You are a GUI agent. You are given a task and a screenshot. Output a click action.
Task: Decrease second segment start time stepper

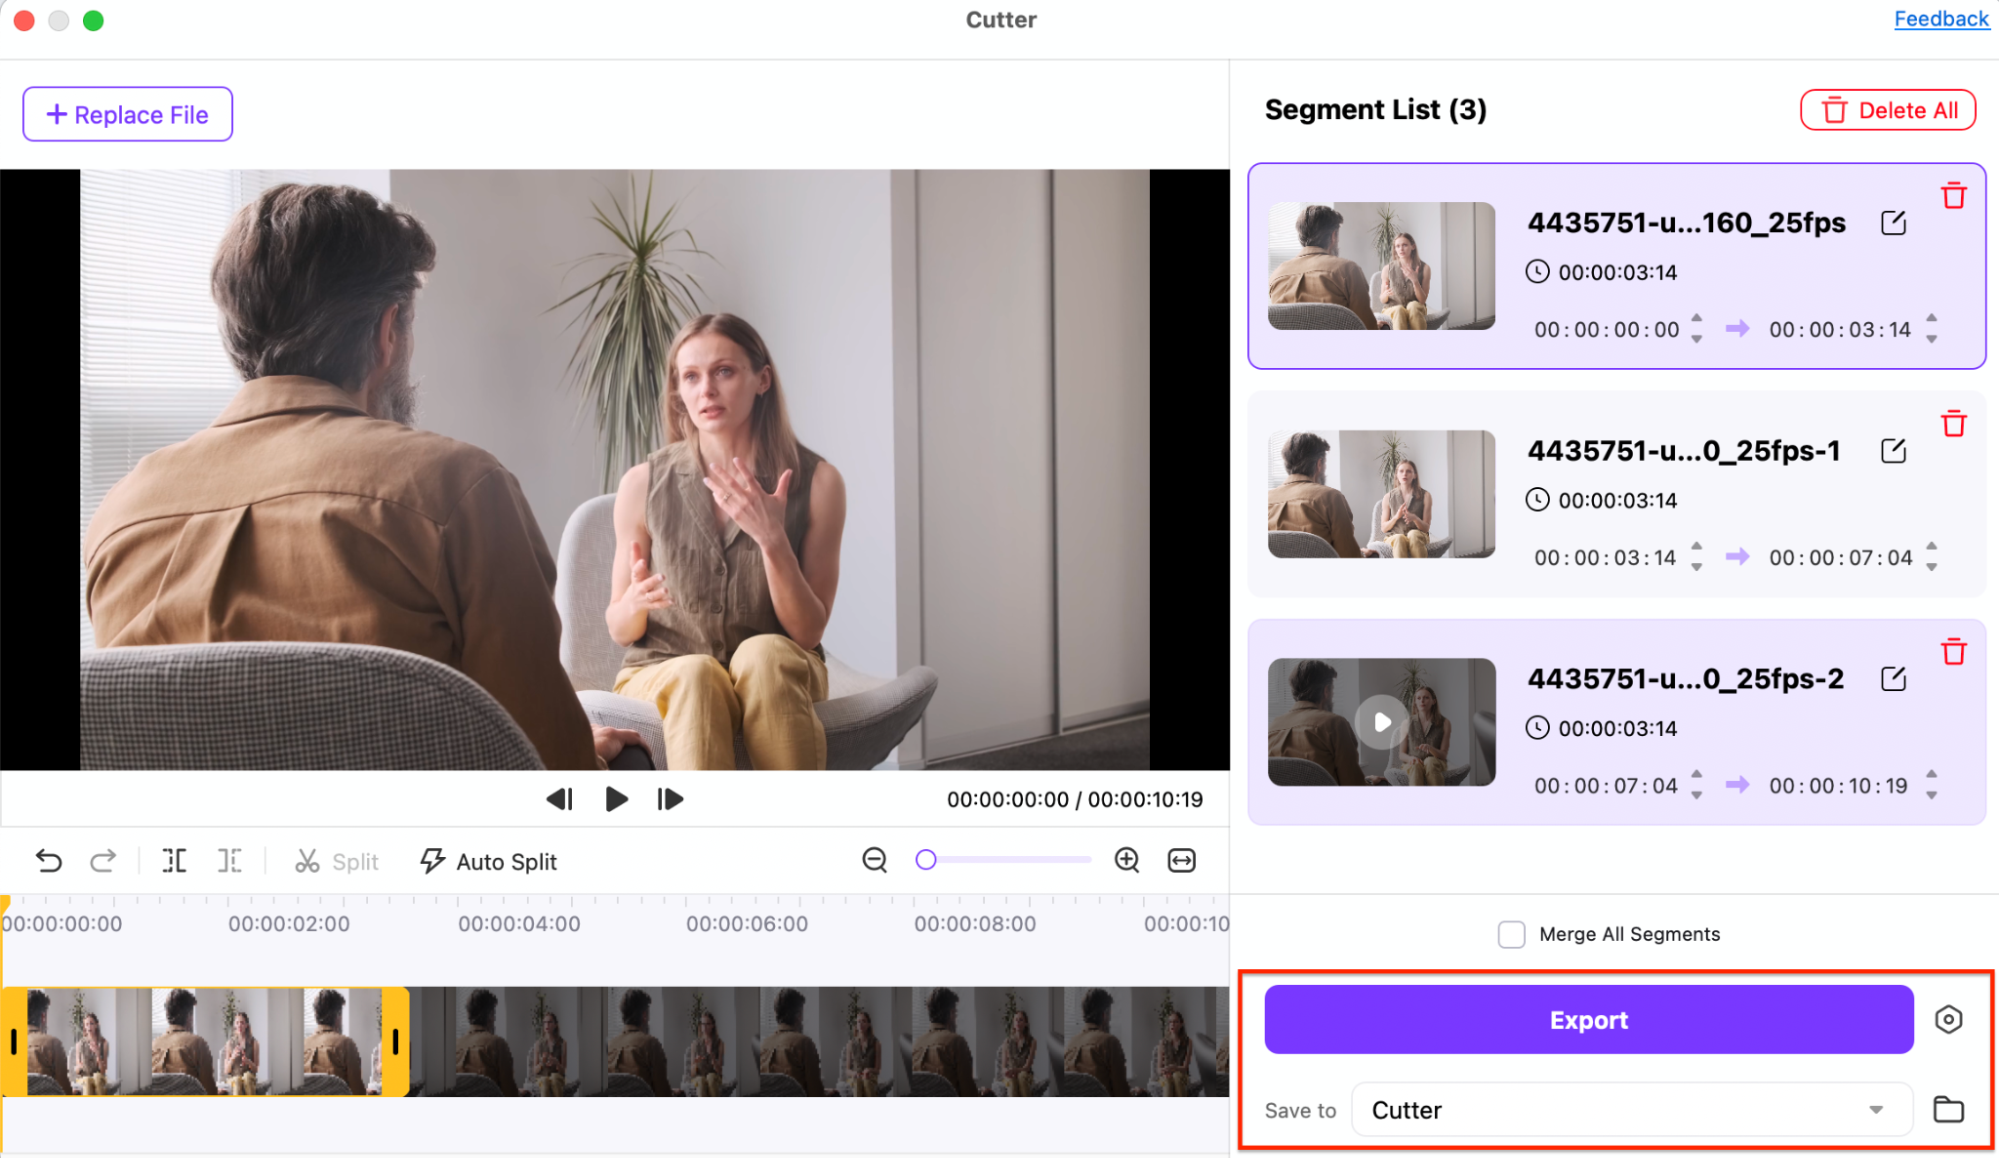[x=1697, y=567]
